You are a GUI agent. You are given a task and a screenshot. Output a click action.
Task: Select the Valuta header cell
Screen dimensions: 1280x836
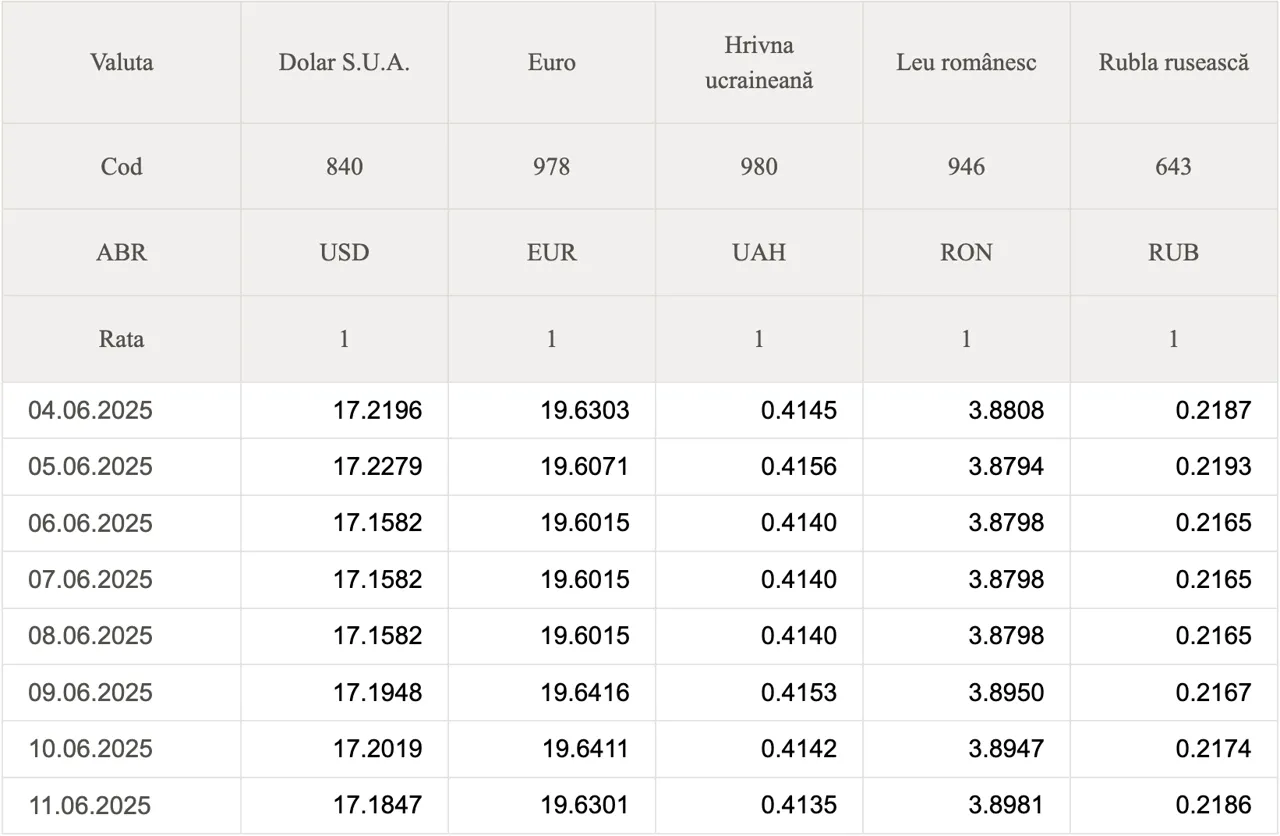[x=121, y=62]
